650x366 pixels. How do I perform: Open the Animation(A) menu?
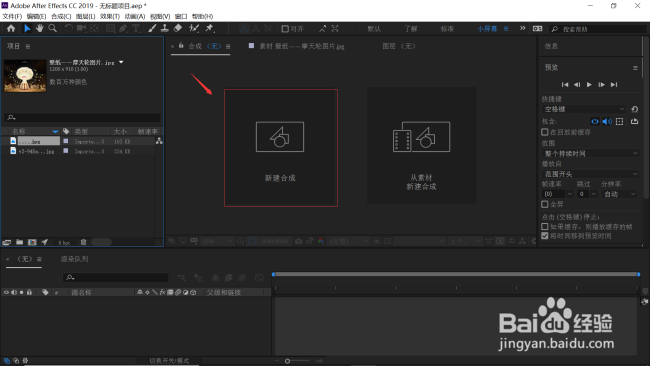click(135, 16)
